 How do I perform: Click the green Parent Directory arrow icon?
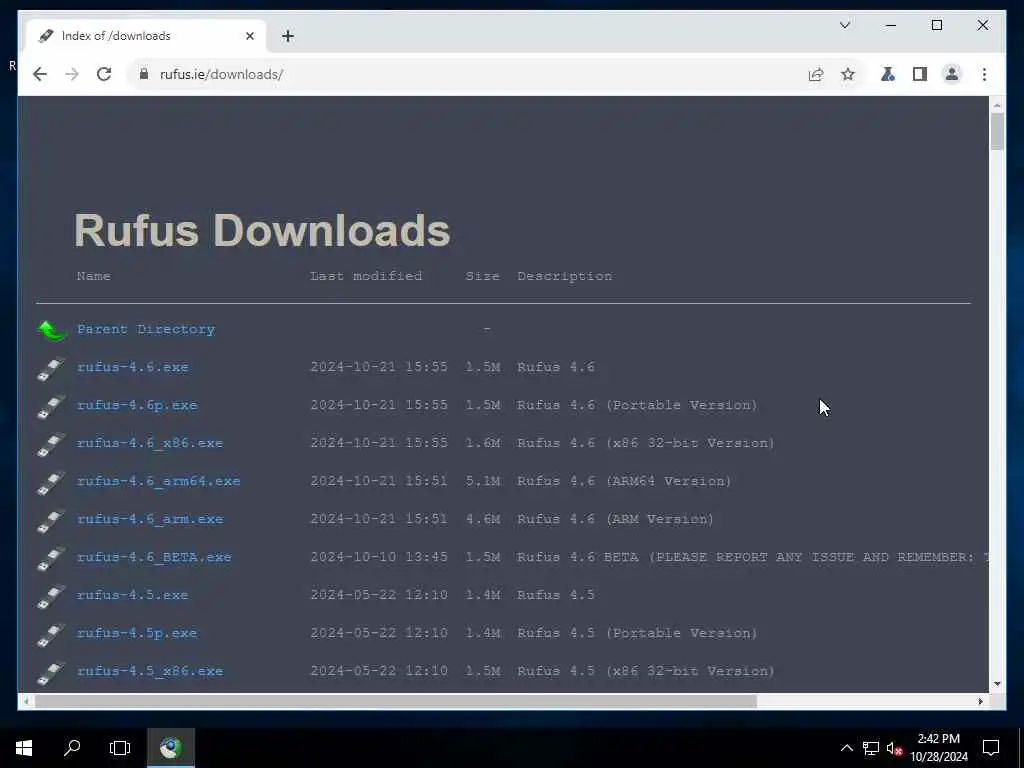(x=52, y=330)
